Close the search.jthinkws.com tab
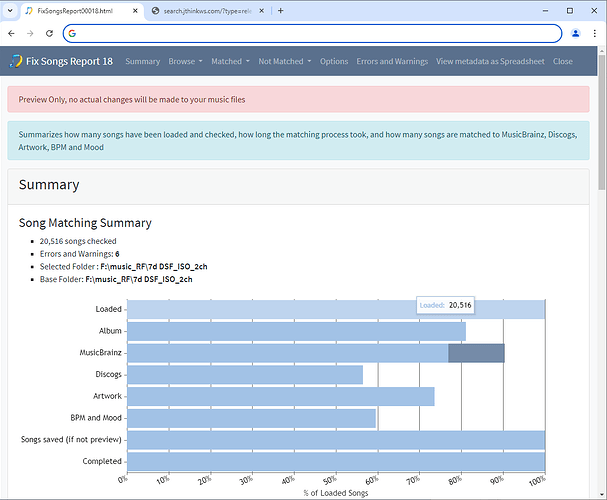Screen dimensions: 607x500 click(262, 11)
